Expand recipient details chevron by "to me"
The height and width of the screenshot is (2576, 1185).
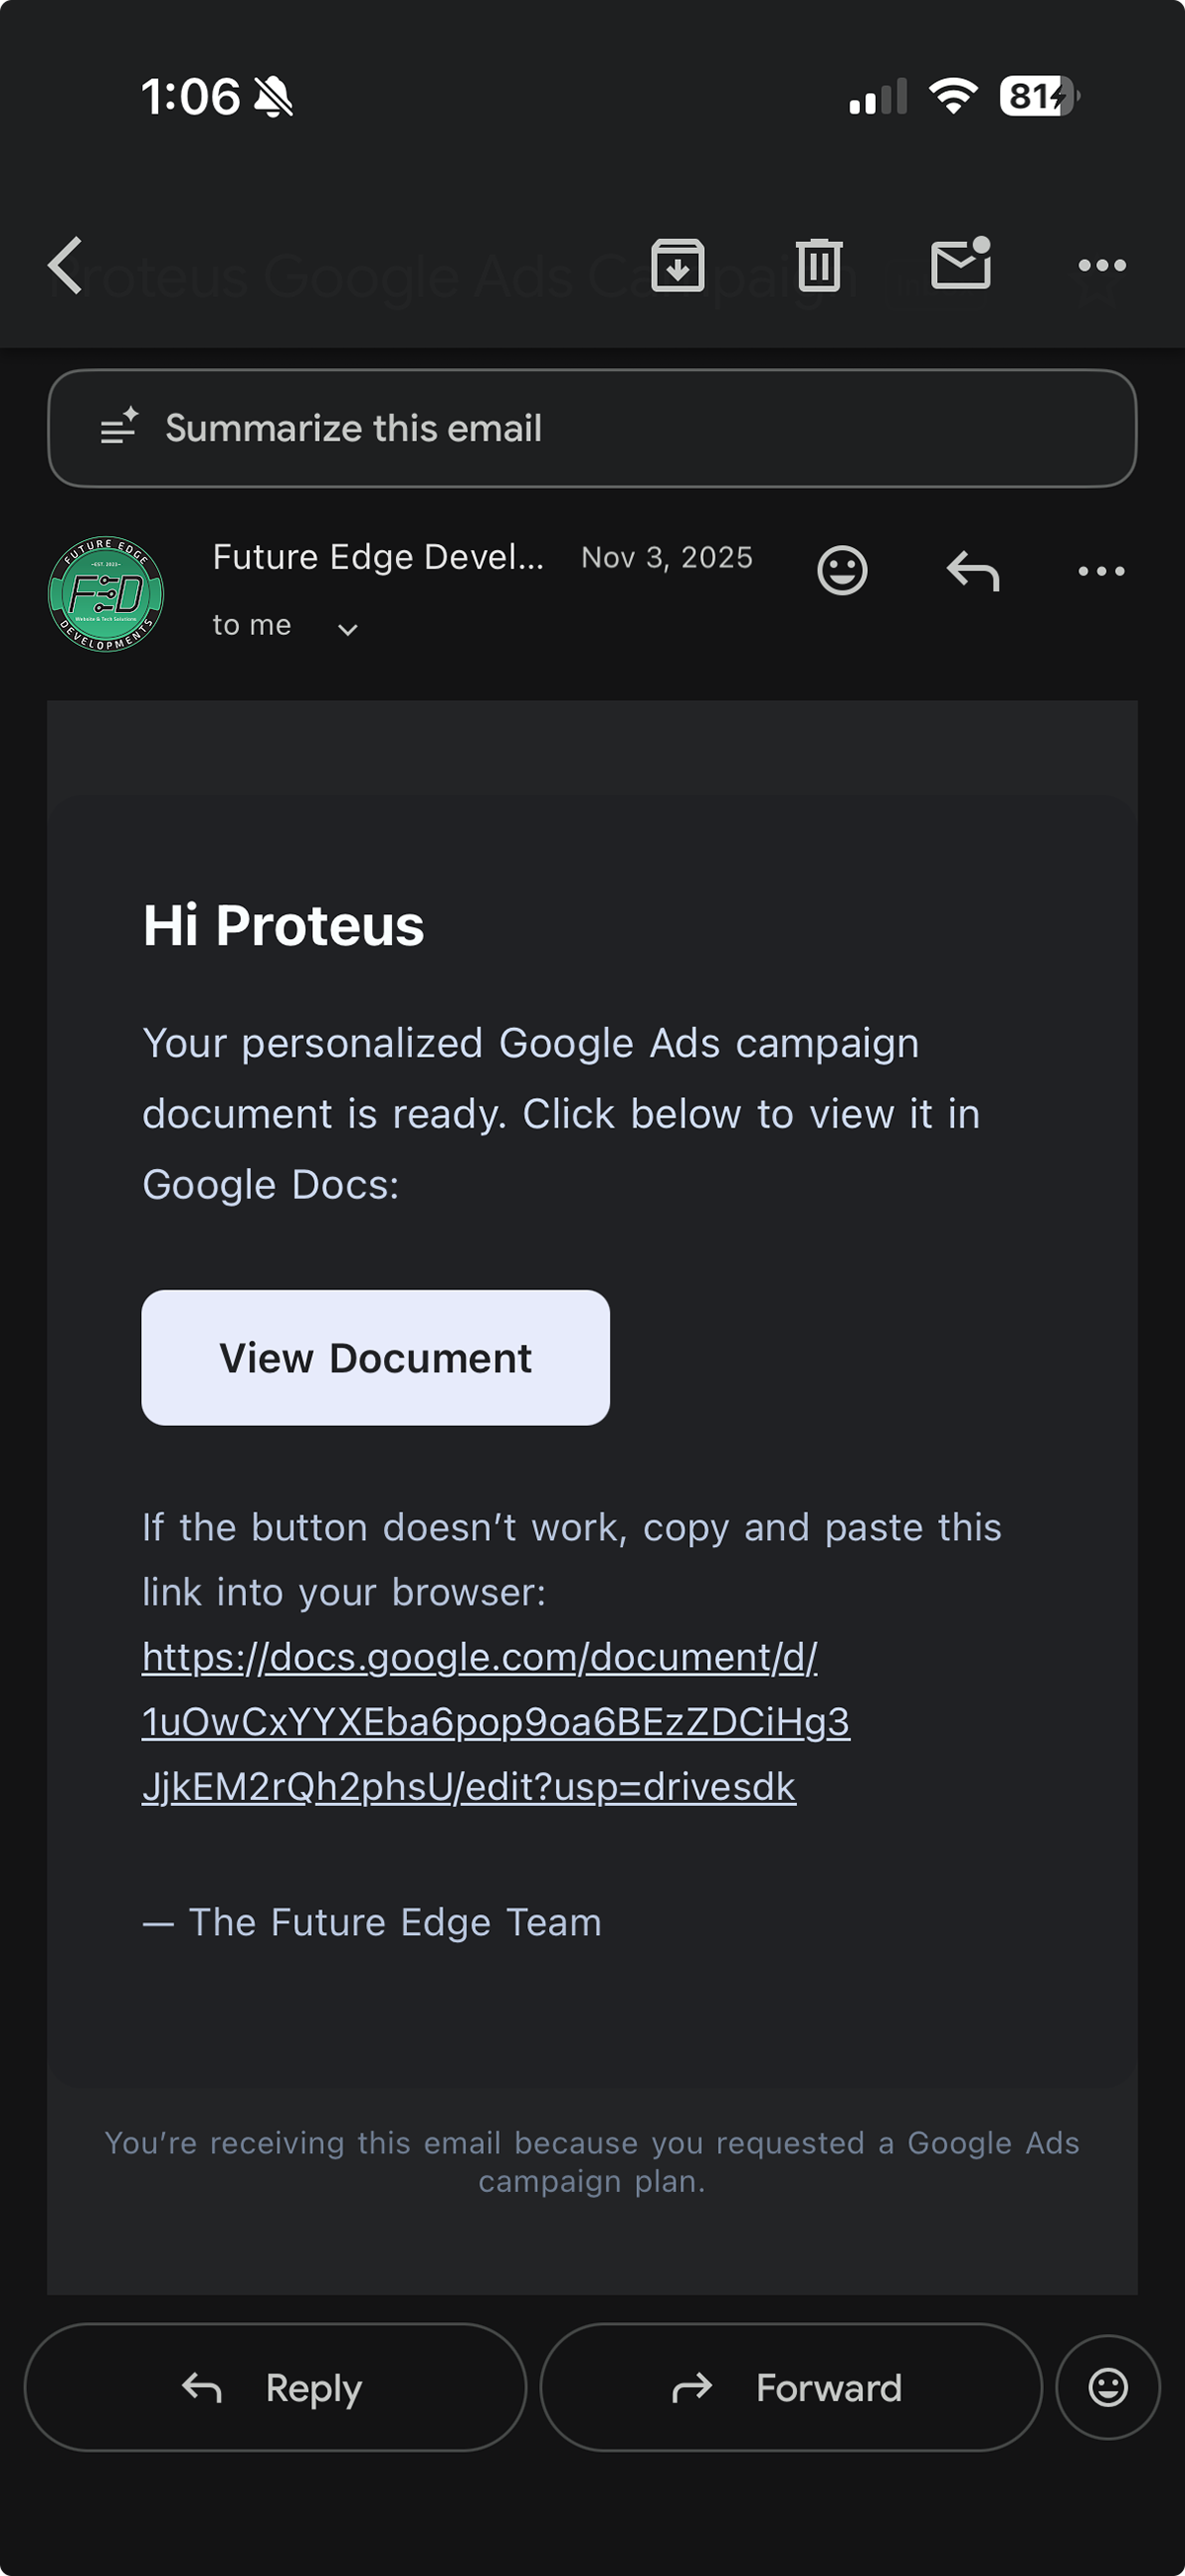[347, 629]
